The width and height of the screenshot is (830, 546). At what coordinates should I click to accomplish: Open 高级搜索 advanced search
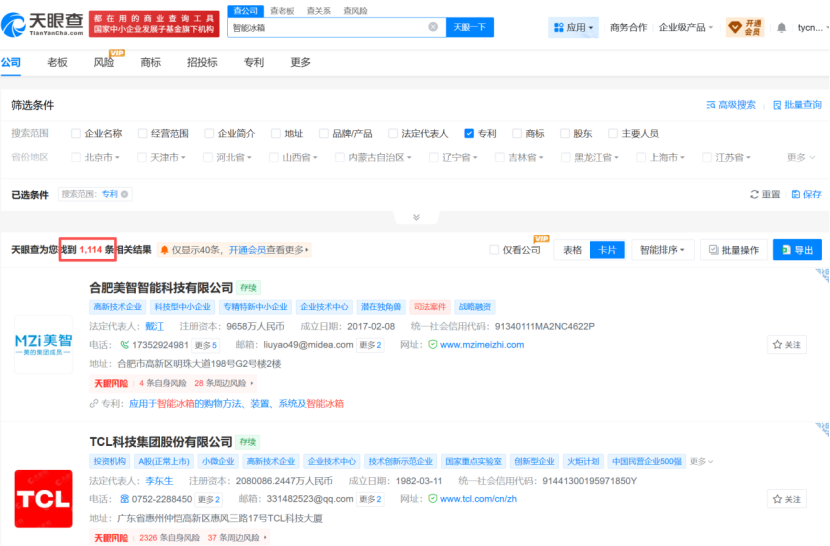731,105
